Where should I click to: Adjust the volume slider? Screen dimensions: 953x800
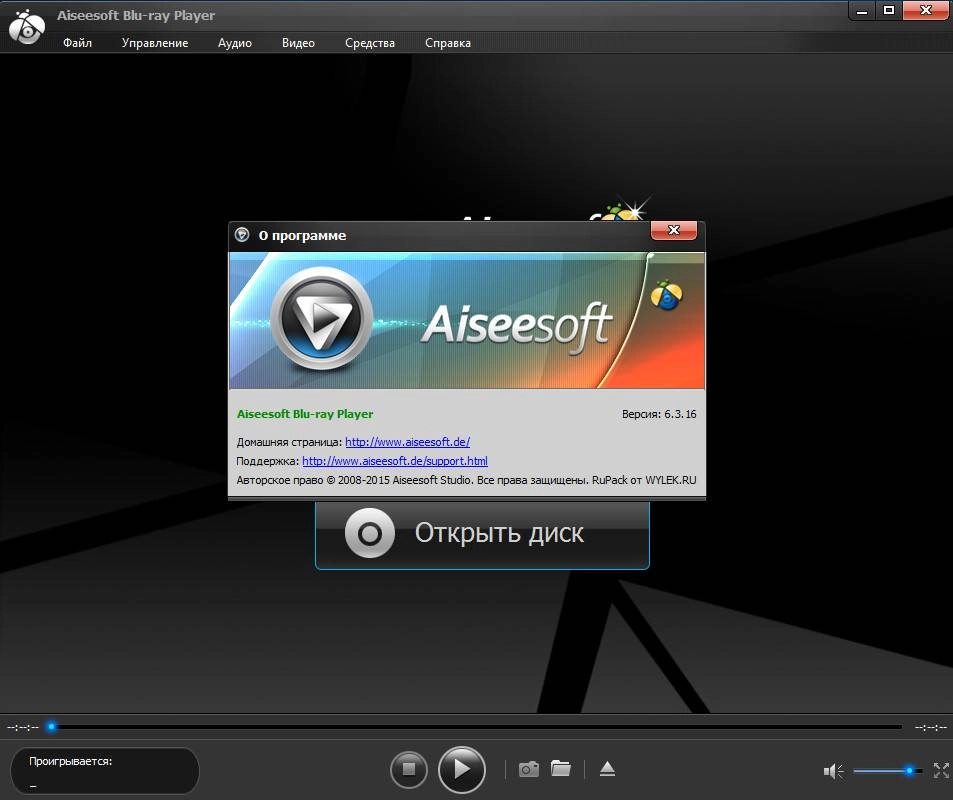pyautogui.click(x=887, y=771)
